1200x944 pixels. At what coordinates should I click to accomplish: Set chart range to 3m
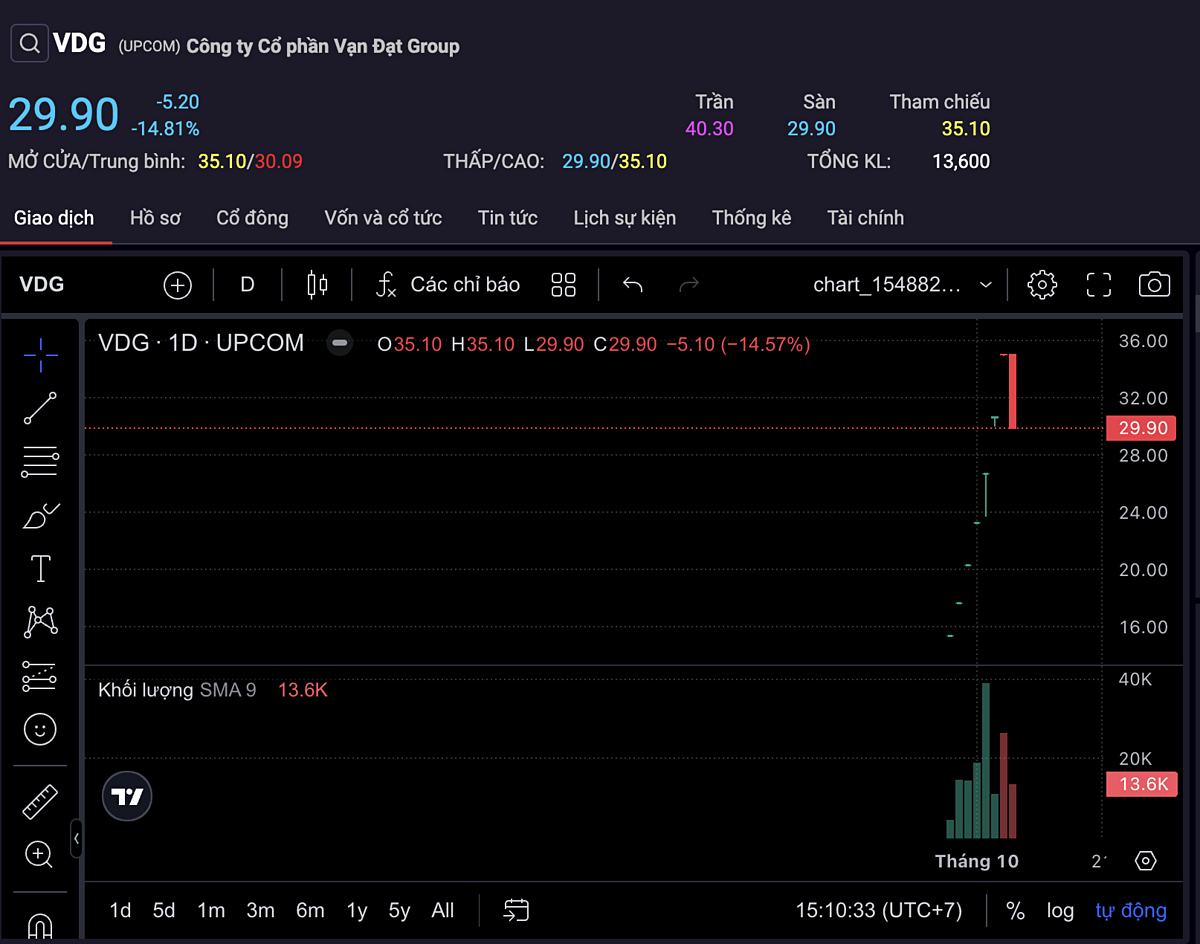click(x=260, y=911)
